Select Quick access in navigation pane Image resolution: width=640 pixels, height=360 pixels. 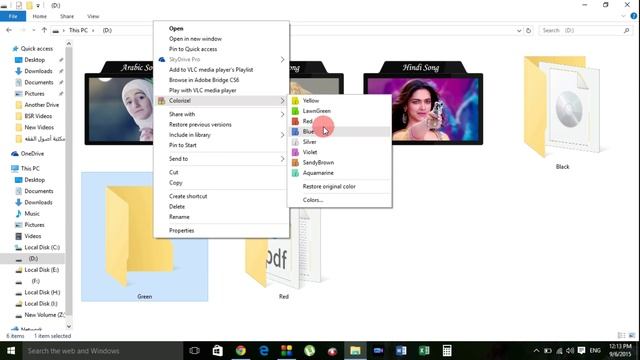pos(37,49)
